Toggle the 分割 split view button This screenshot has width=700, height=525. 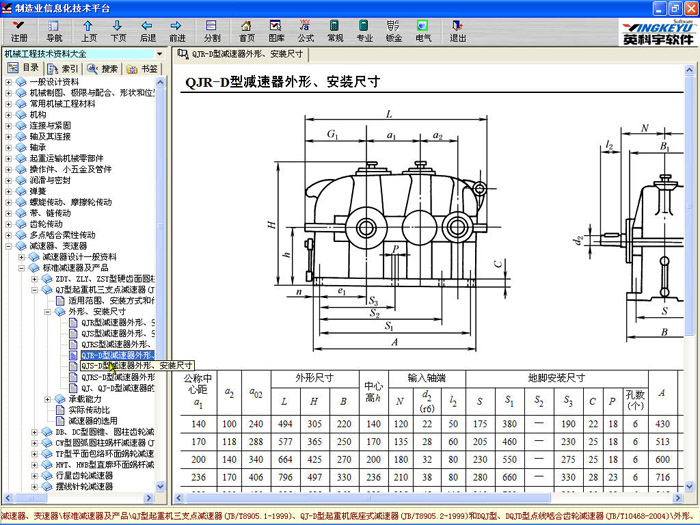(212, 30)
